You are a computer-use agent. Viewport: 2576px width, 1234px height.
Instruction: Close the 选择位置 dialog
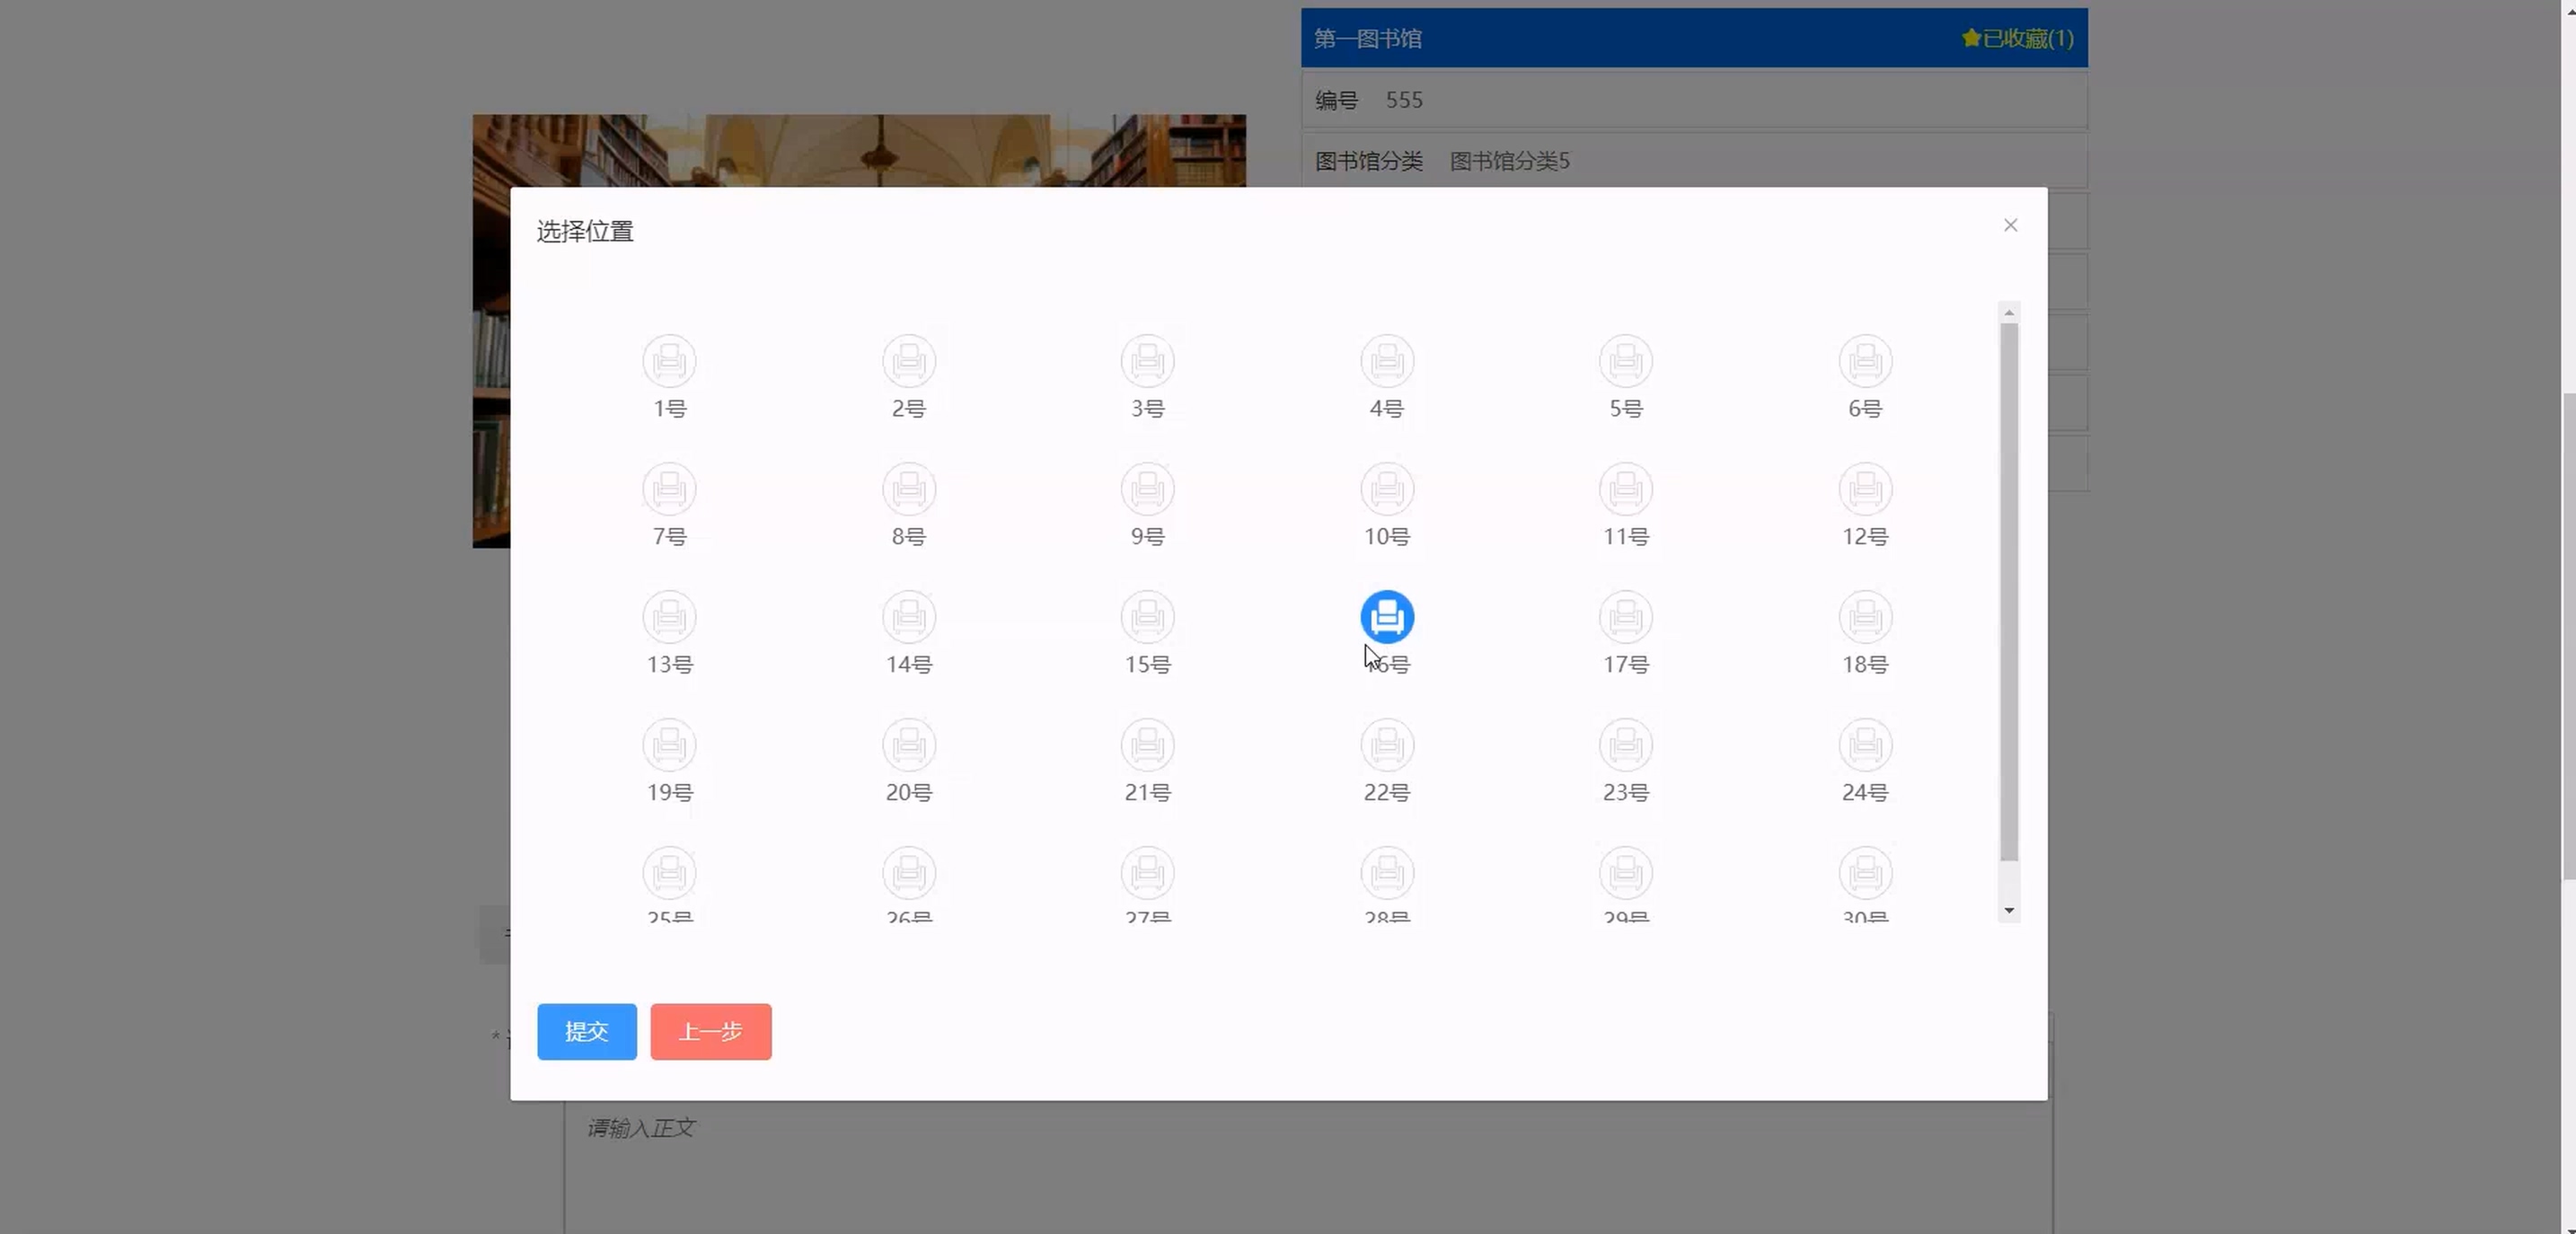(2010, 225)
